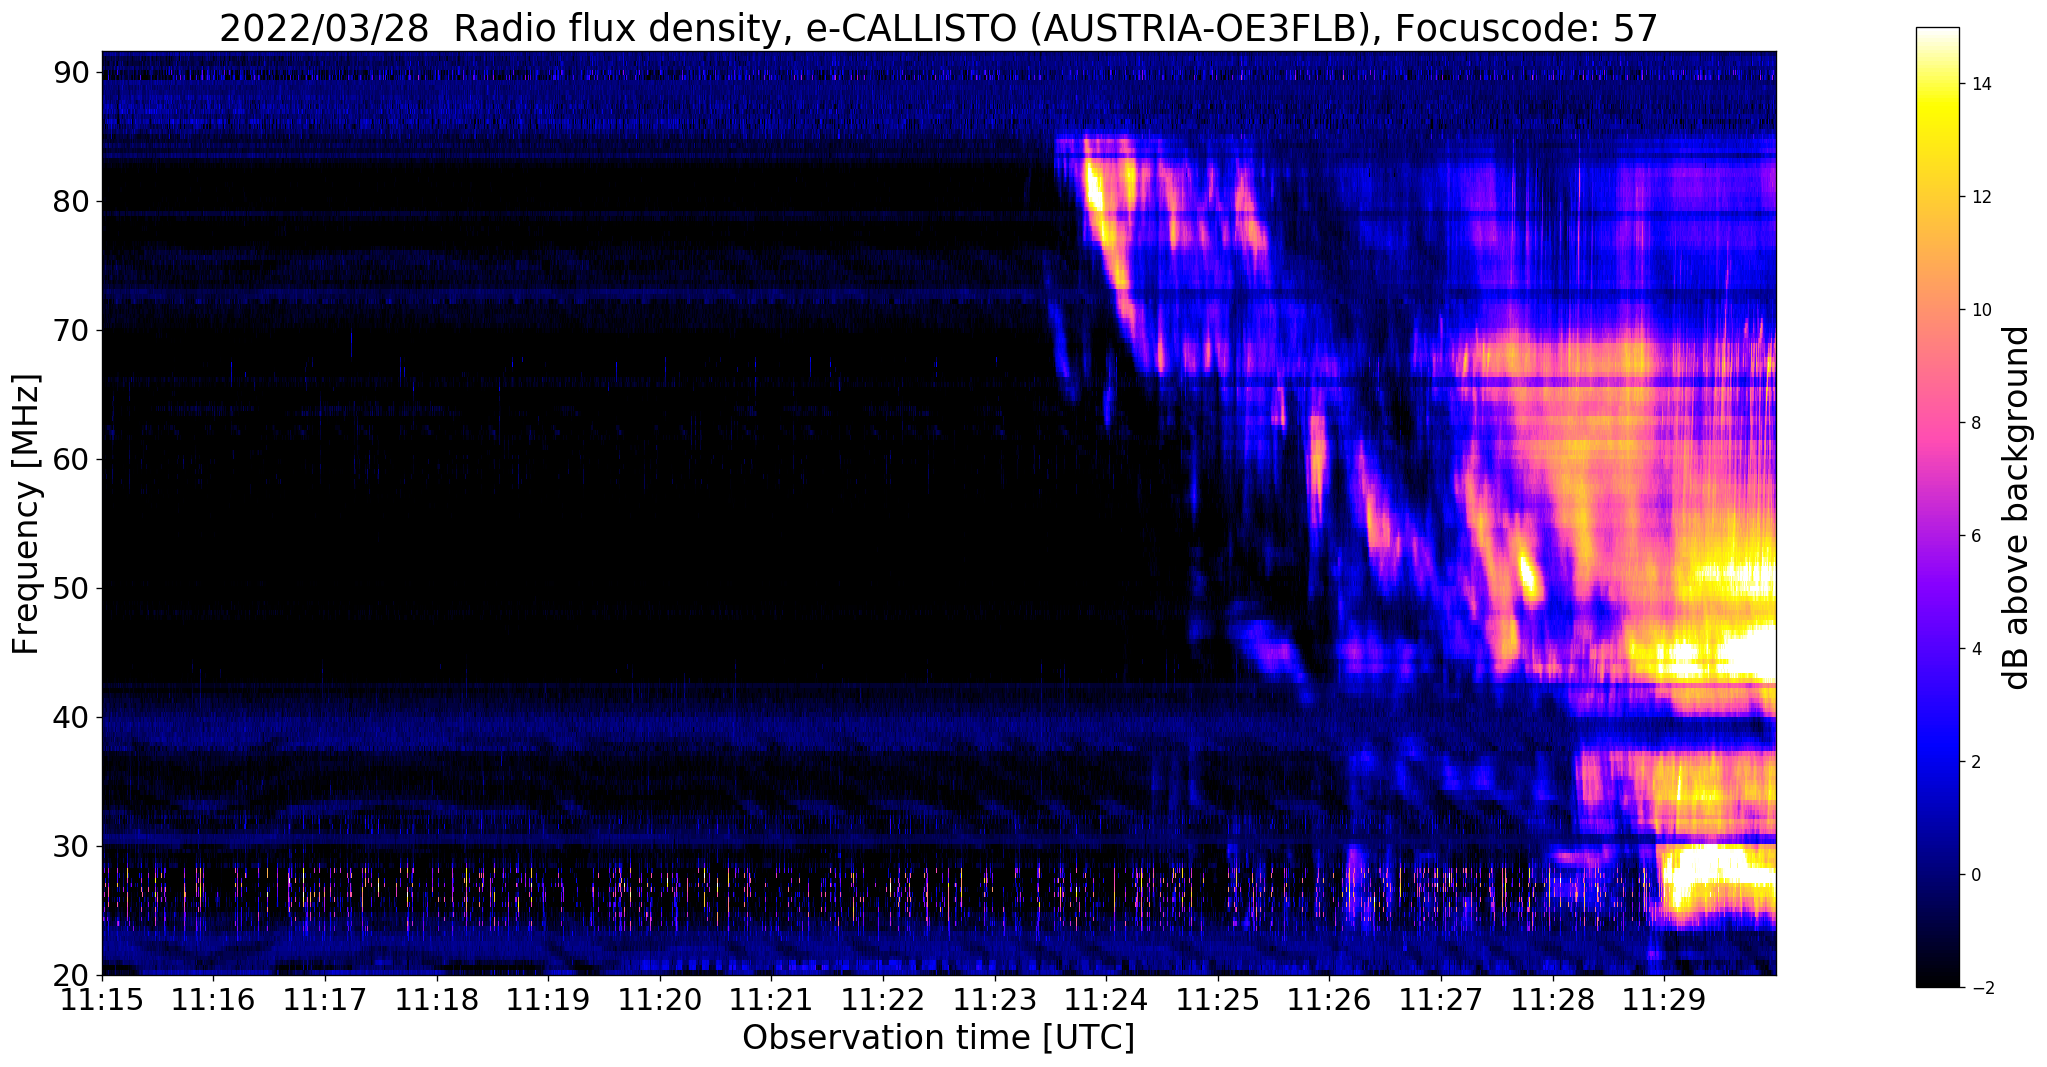Click the 11:24 time tick label
Viewport: 2047px width, 1067px height.
[1106, 999]
